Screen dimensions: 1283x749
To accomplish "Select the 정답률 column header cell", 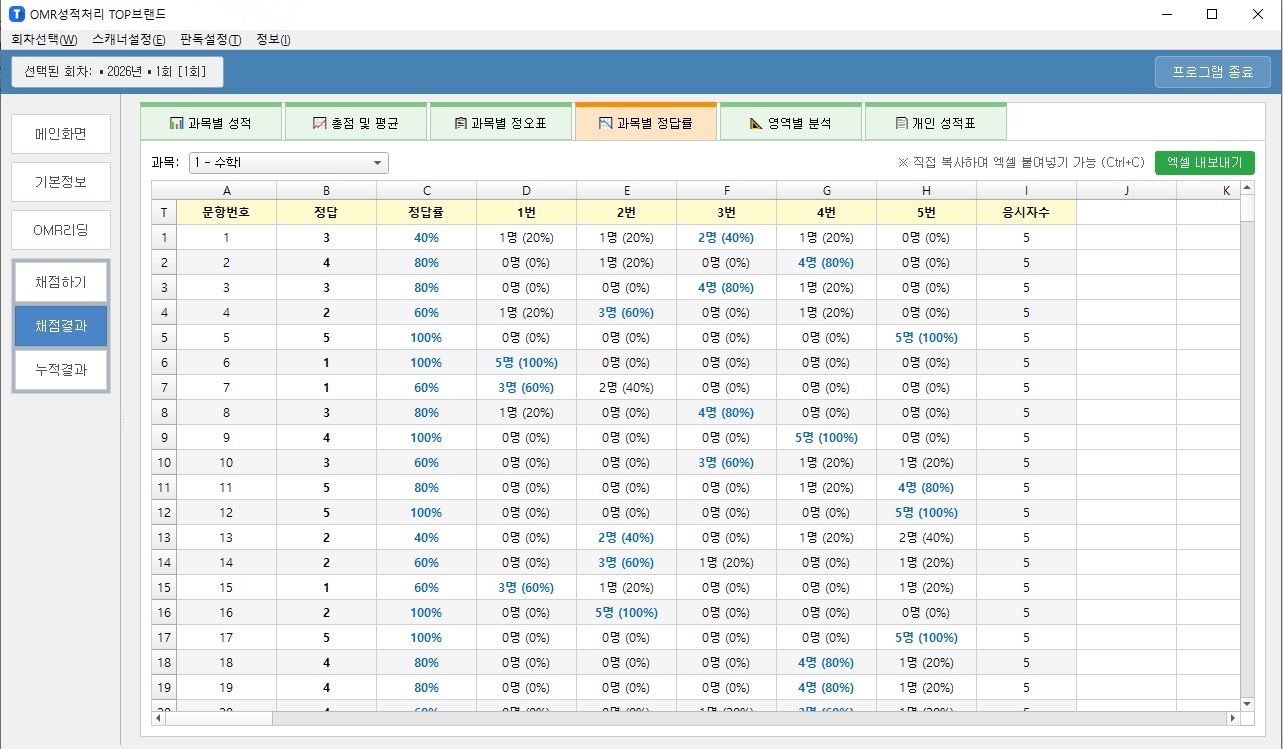I will pyautogui.click(x=426, y=212).
